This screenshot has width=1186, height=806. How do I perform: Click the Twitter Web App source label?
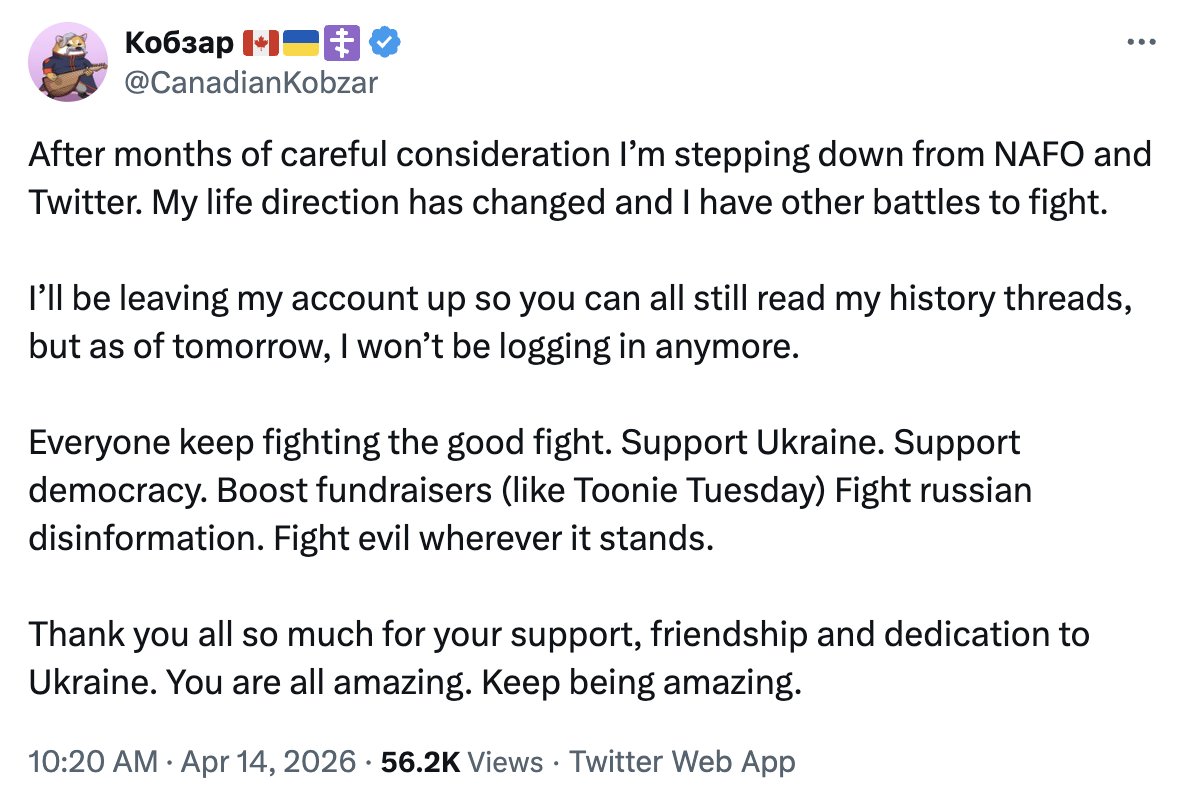click(x=682, y=762)
